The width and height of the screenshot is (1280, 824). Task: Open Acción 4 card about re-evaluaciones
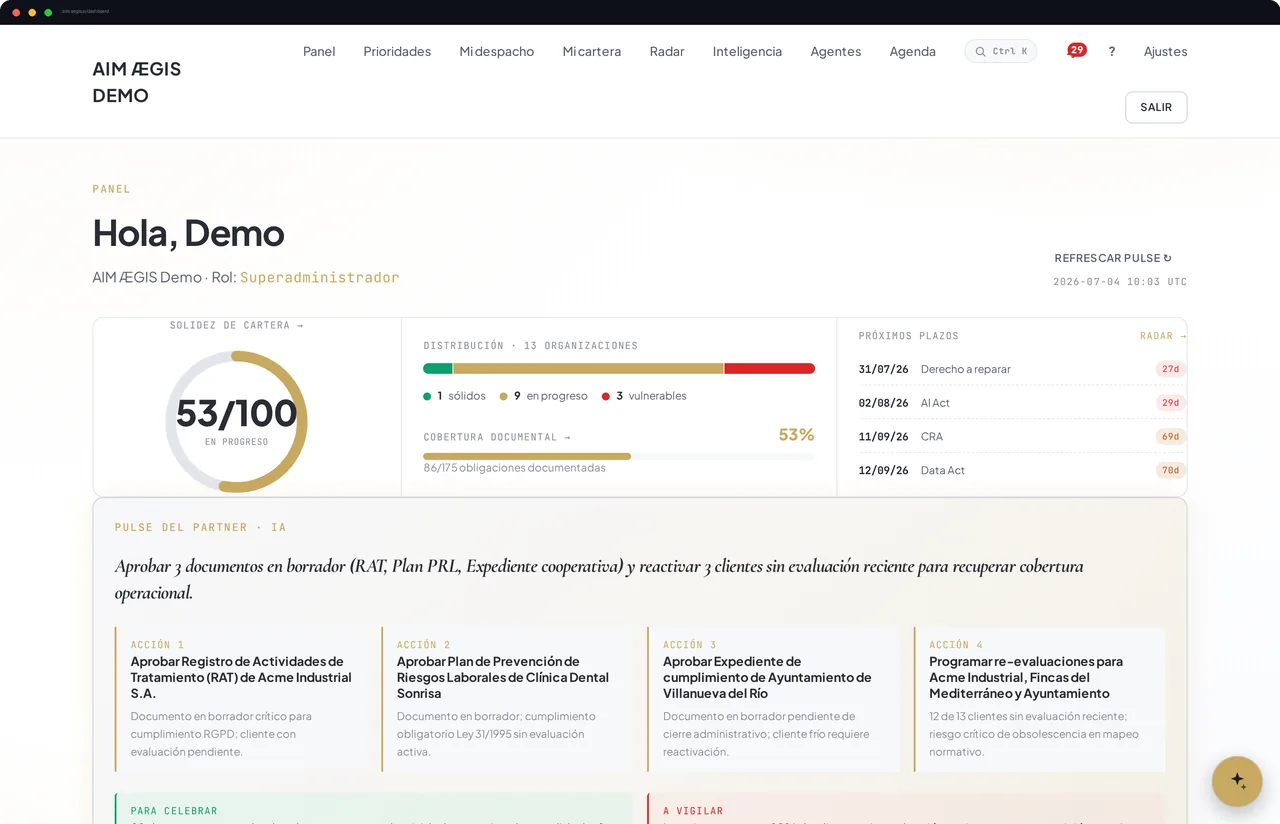(1040, 699)
